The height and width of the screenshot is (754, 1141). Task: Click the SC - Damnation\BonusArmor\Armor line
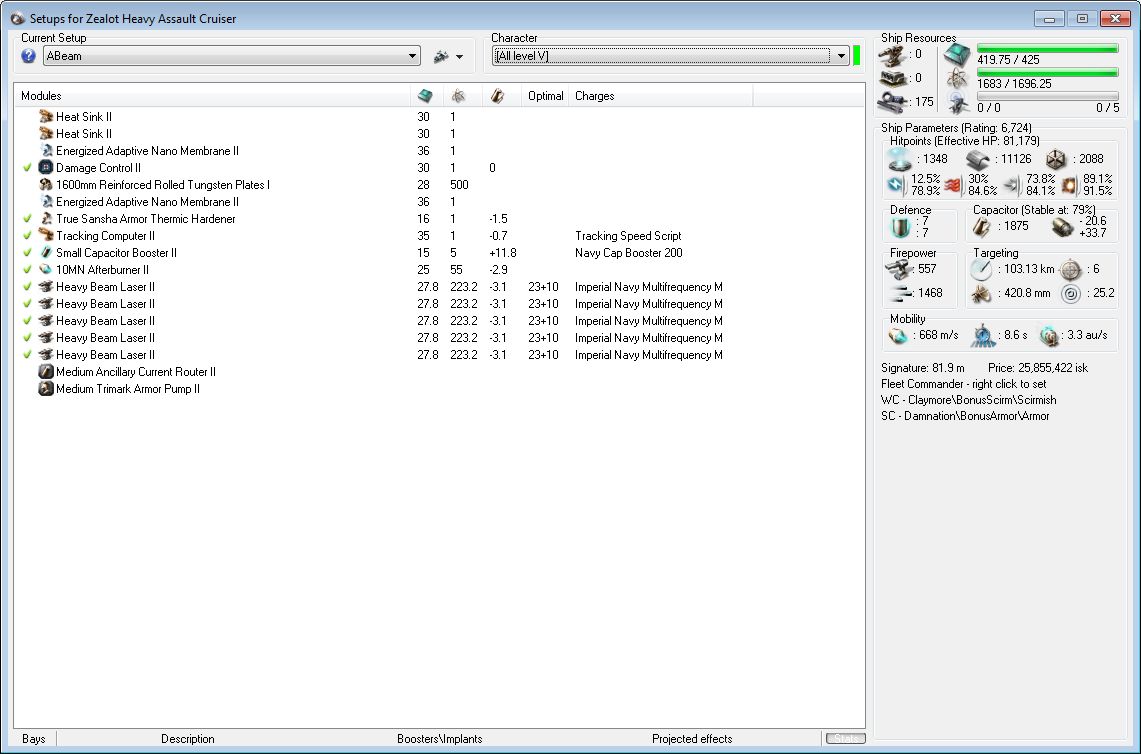click(x=965, y=416)
